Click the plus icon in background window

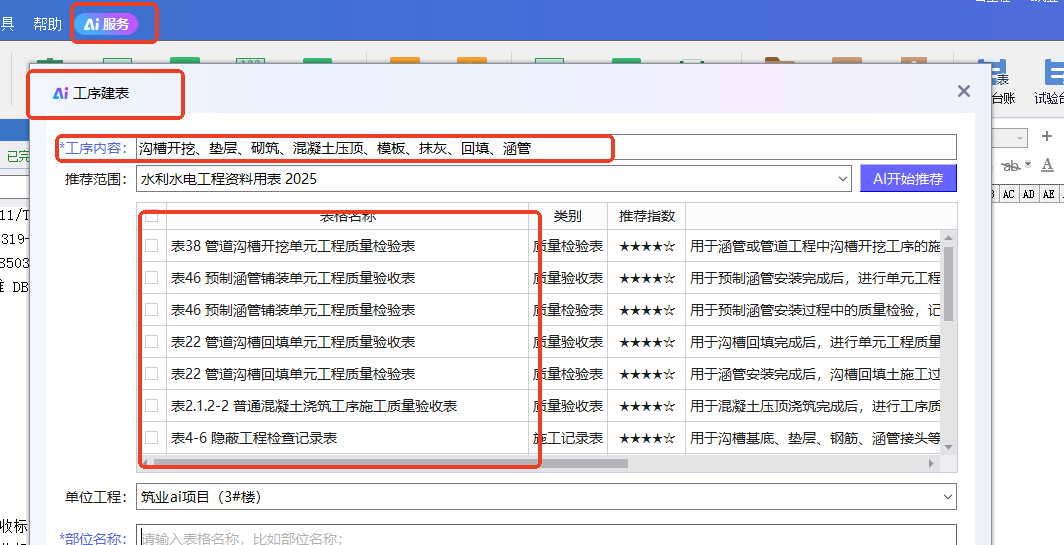pos(1046,137)
